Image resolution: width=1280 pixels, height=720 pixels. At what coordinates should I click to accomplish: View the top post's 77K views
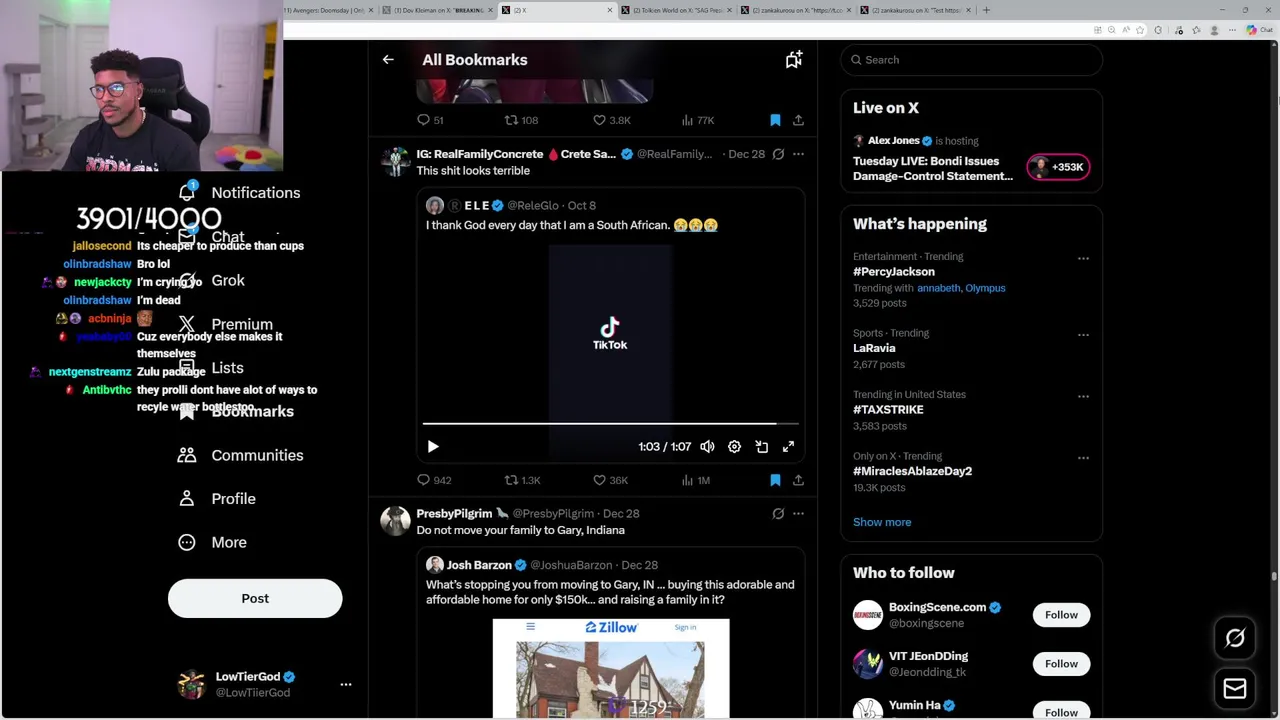(x=697, y=120)
